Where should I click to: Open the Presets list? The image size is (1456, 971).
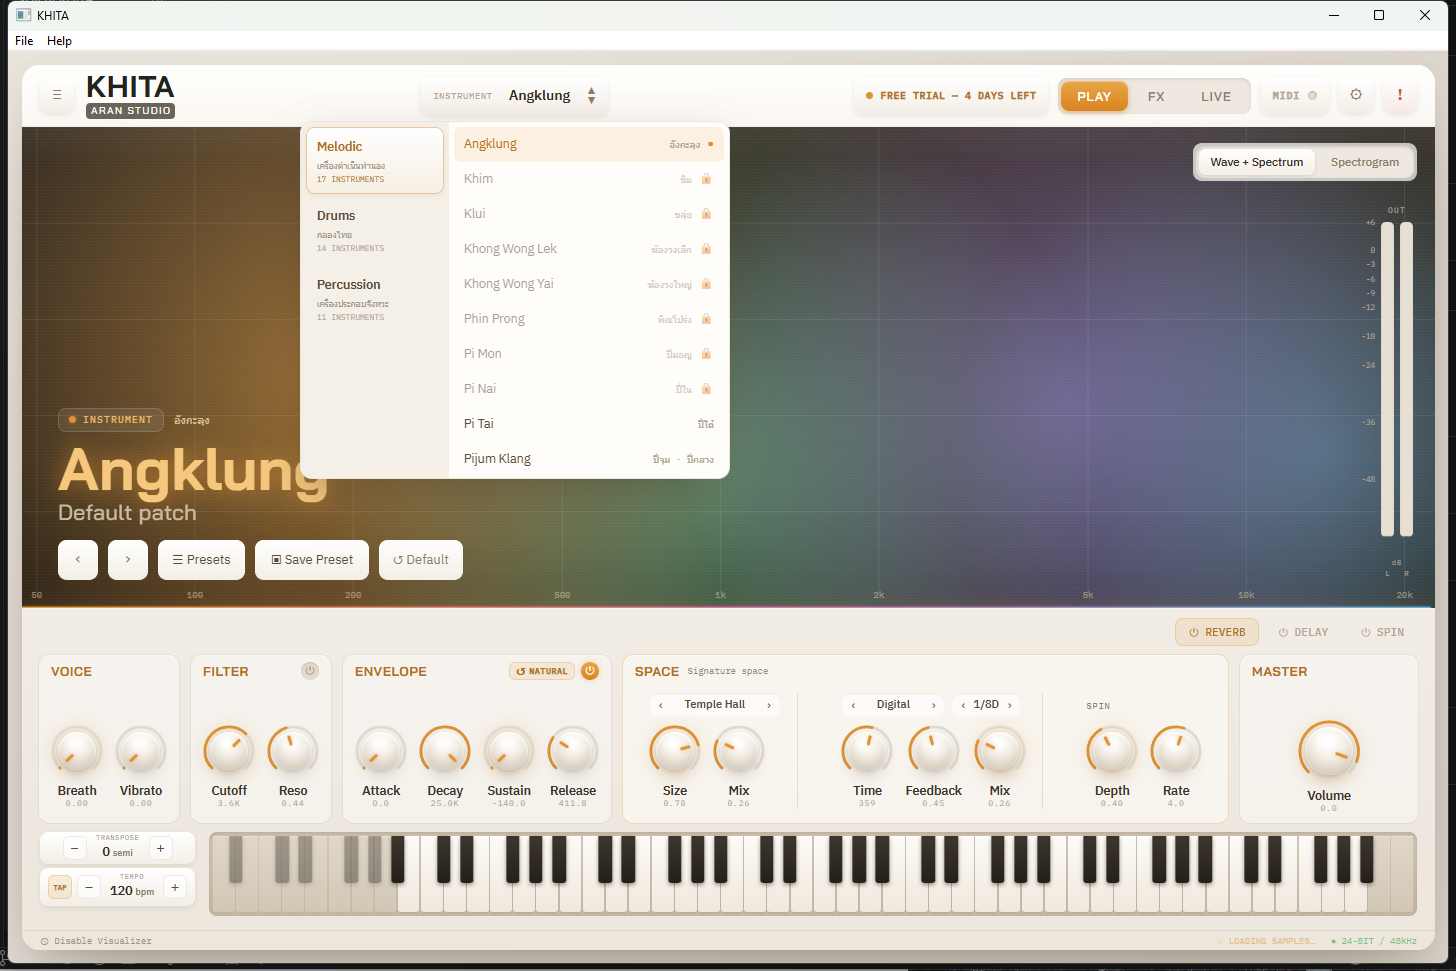[x=201, y=560]
